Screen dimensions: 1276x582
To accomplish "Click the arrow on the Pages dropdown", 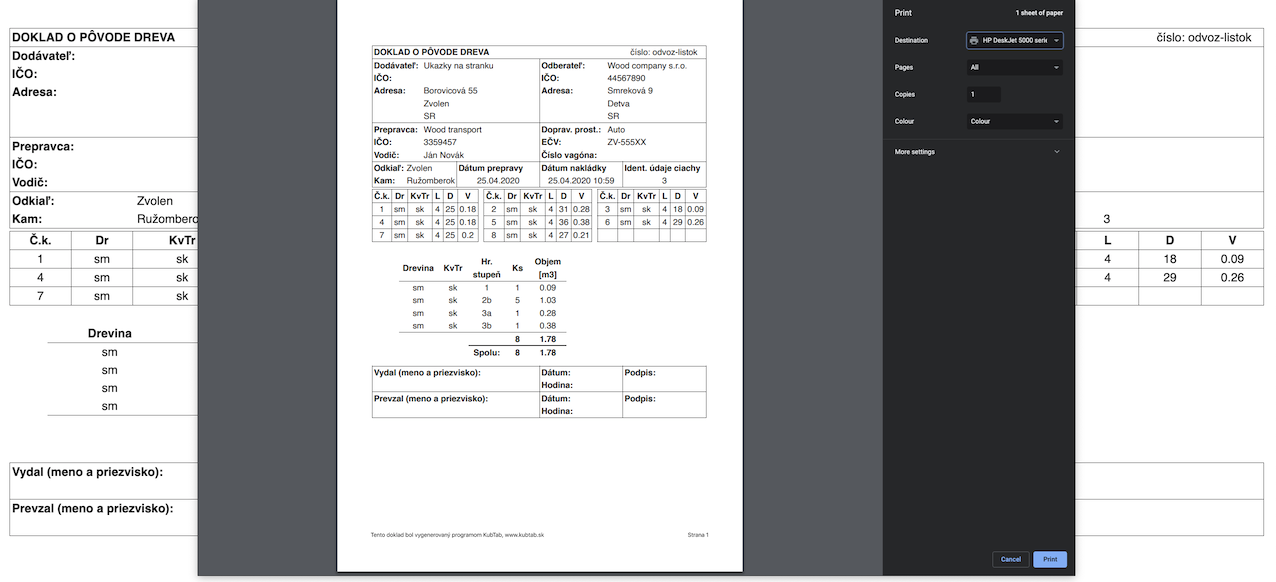I will [x=1056, y=68].
